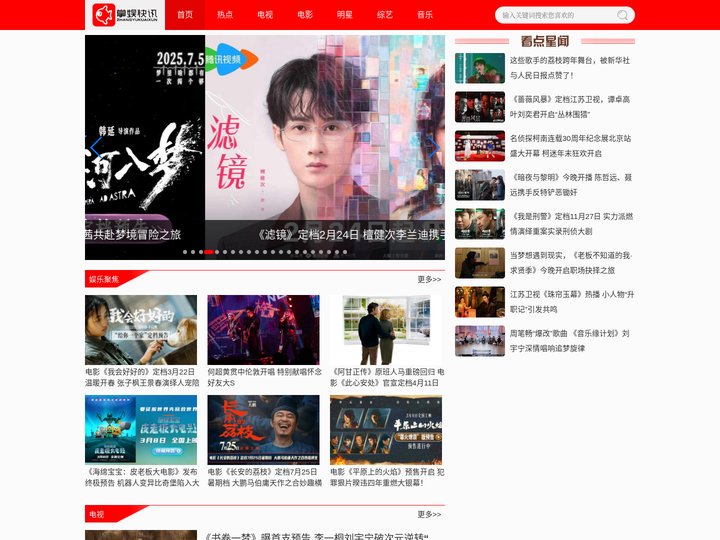Image resolution: width=720 pixels, height=540 pixels.
Task: Open 《暗夜与黎明》今晚开播 sidebar headline
Action: click(x=571, y=185)
